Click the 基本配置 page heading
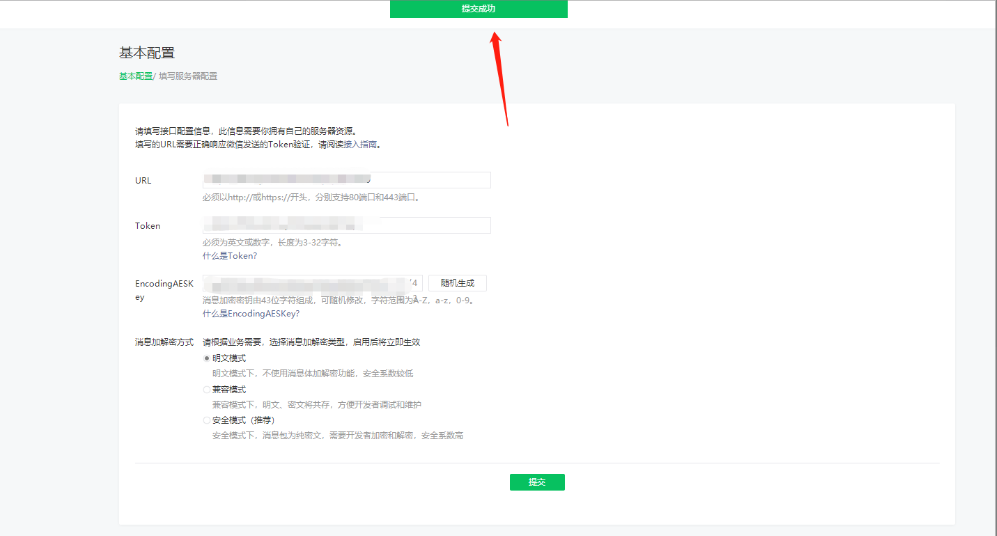This screenshot has height=536, width=997. [147, 52]
